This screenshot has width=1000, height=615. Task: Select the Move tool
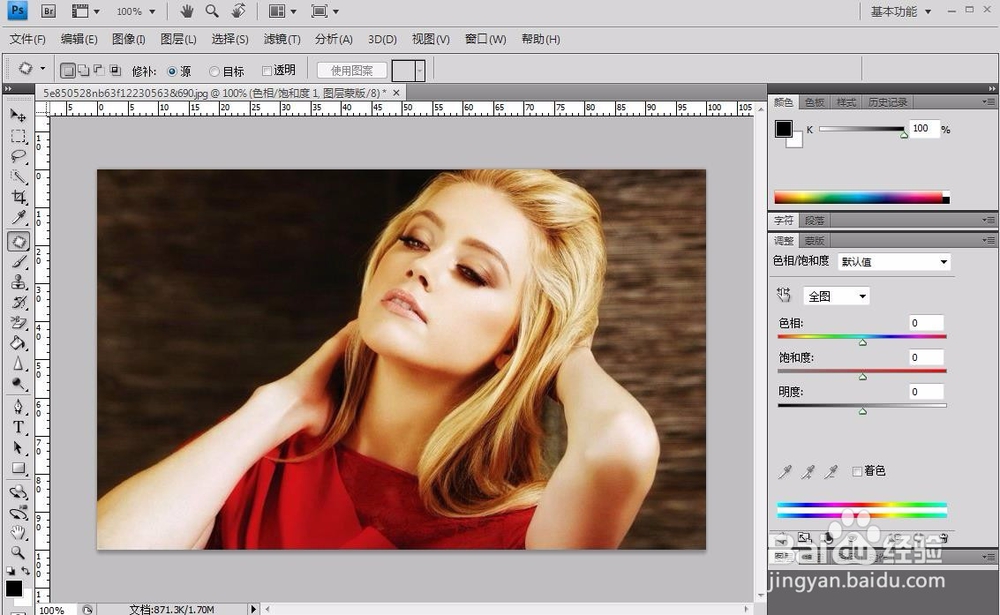tap(18, 115)
